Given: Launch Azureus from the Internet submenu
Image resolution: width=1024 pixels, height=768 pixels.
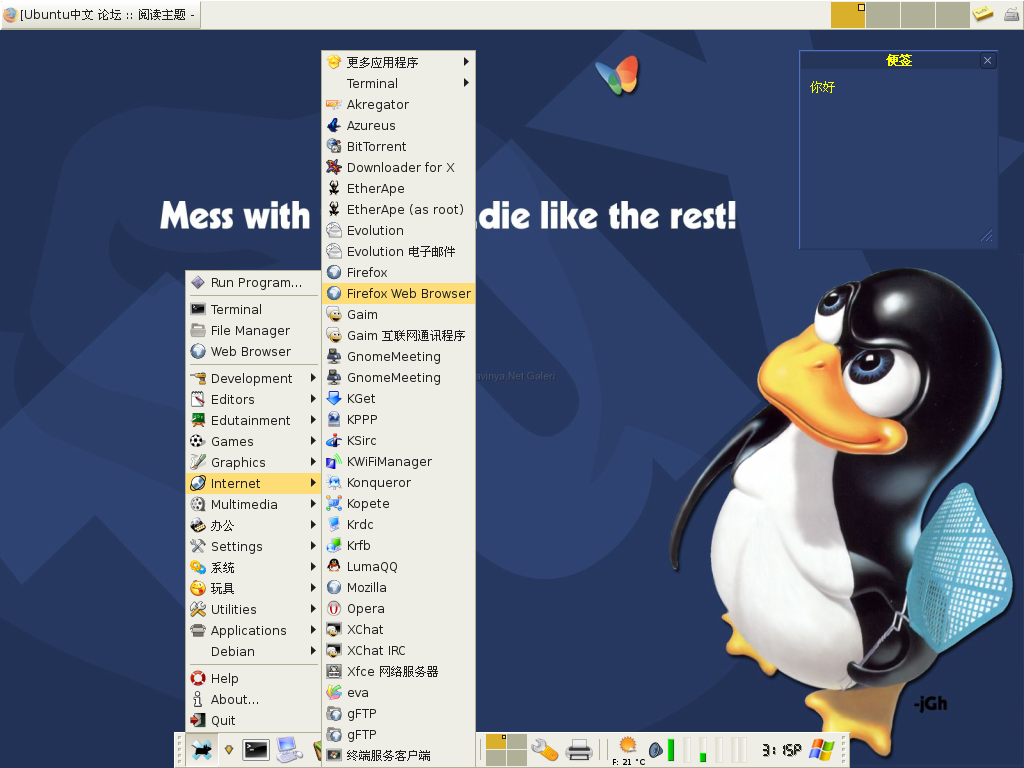Looking at the screenshot, I should coord(398,125).
